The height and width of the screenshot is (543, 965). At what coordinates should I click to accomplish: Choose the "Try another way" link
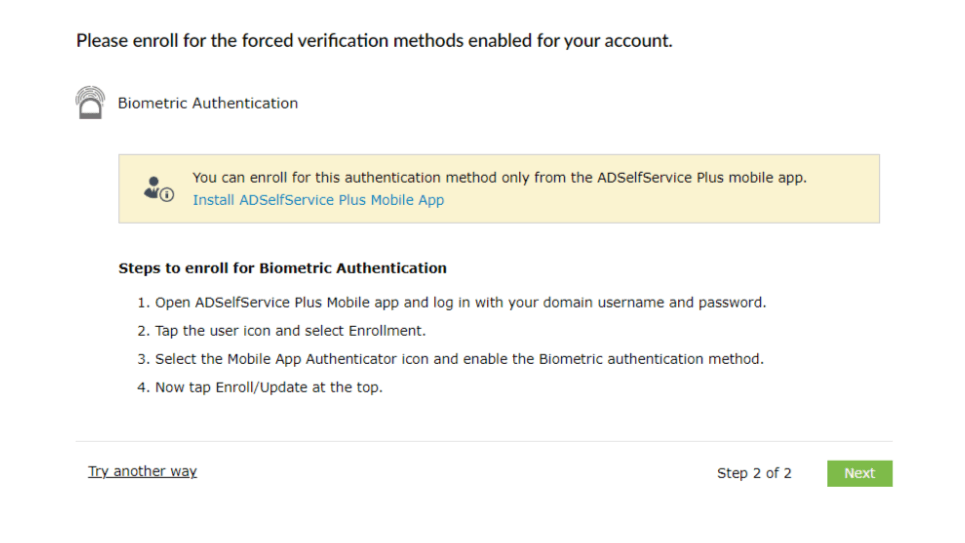pyautogui.click(x=142, y=472)
